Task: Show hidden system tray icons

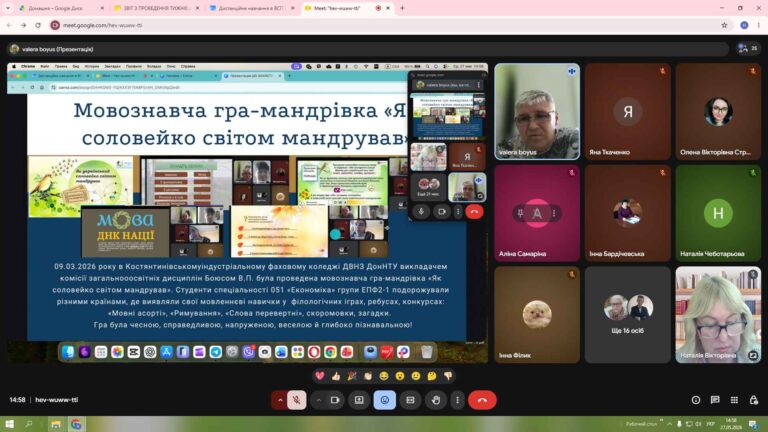Action: point(669,424)
